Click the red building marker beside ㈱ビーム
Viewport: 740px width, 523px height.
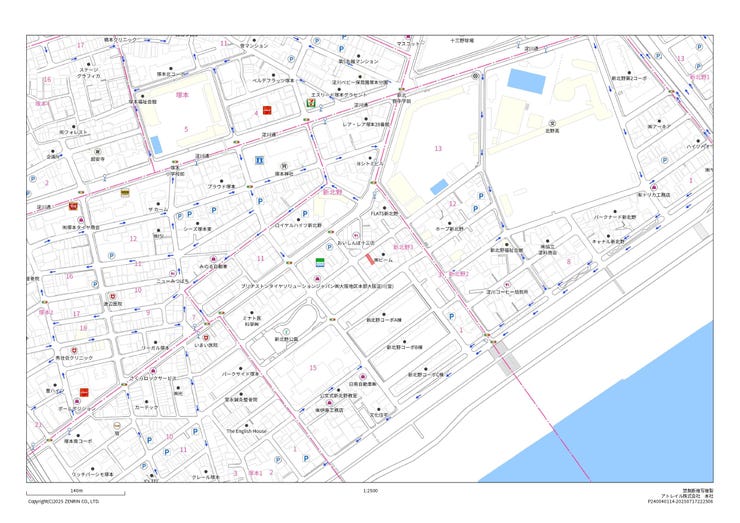click(x=370, y=259)
